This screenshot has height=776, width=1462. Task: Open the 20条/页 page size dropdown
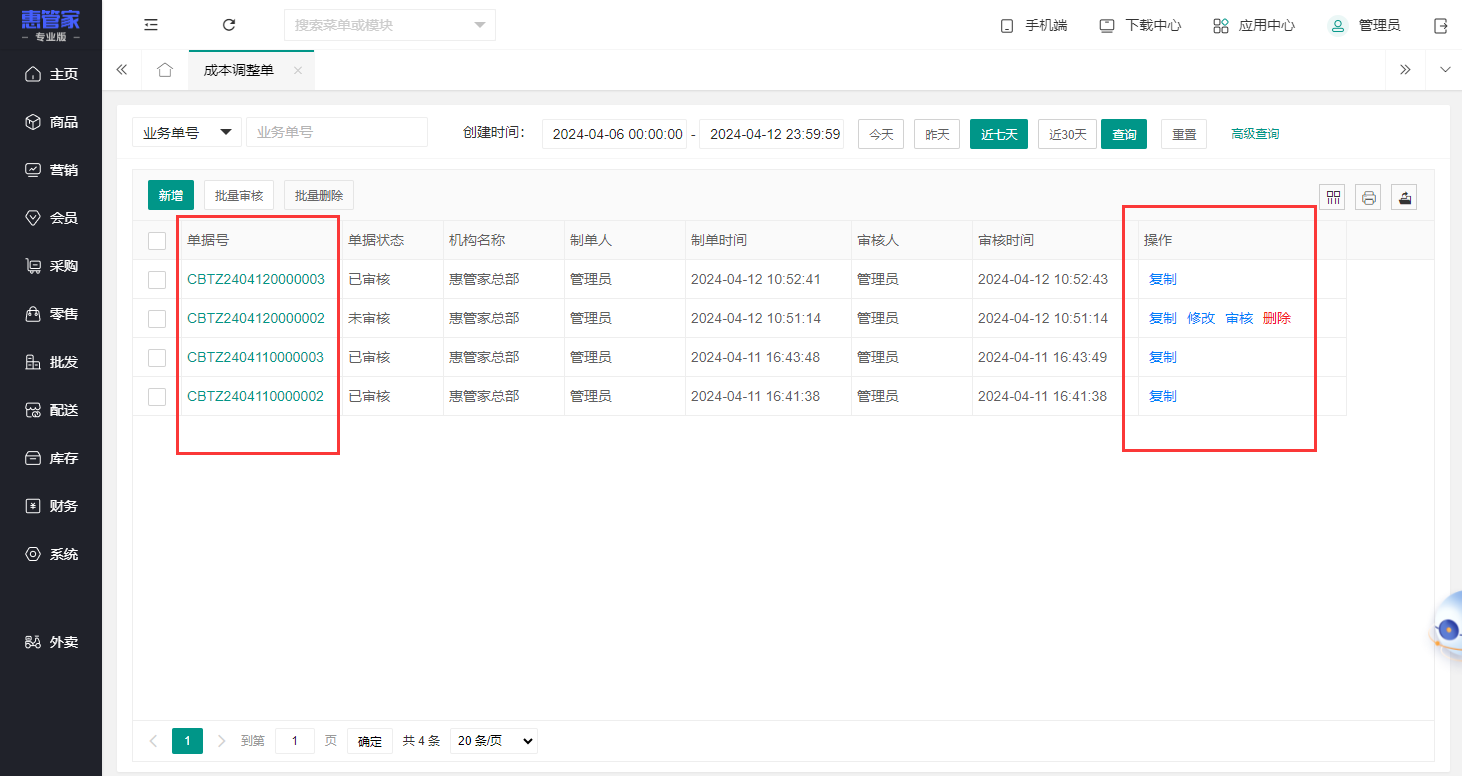pyautogui.click(x=494, y=741)
